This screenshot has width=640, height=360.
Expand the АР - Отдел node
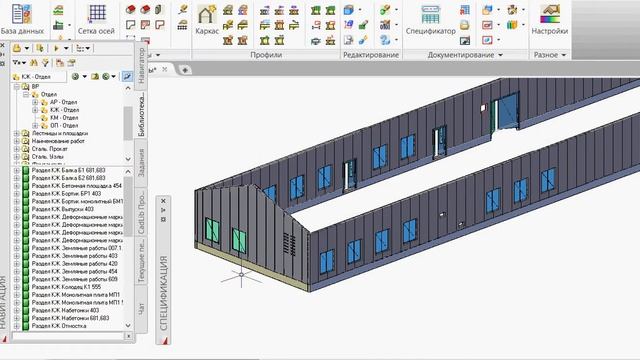[35, 102]
